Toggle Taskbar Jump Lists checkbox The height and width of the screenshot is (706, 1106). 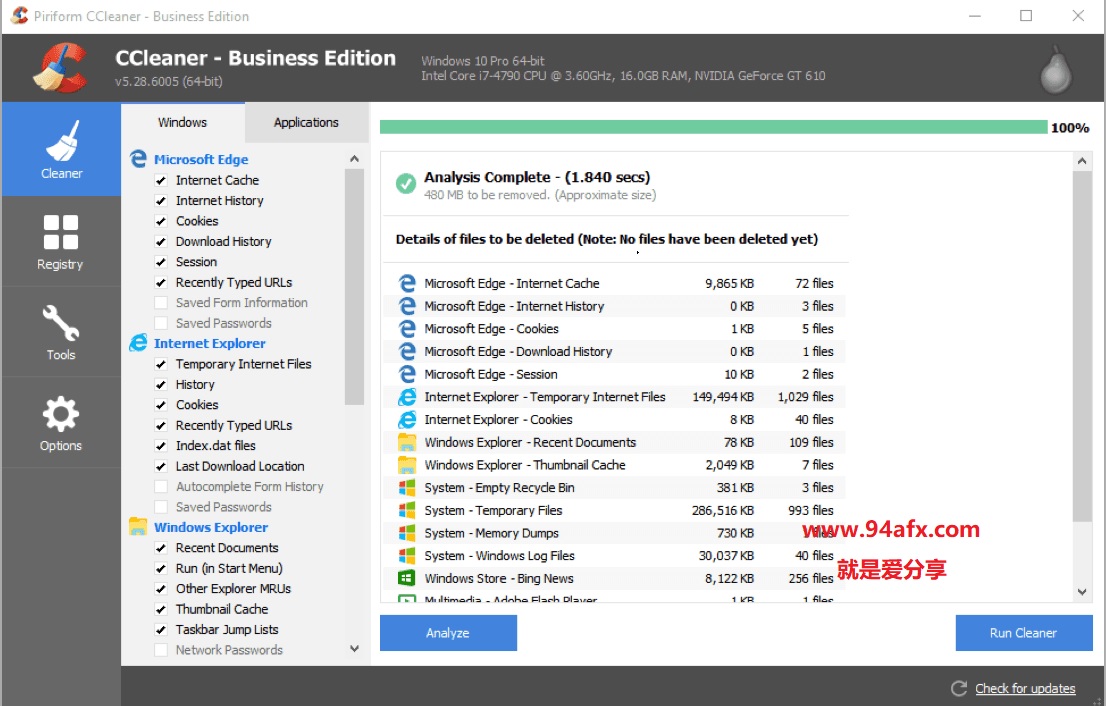point(161,630)
